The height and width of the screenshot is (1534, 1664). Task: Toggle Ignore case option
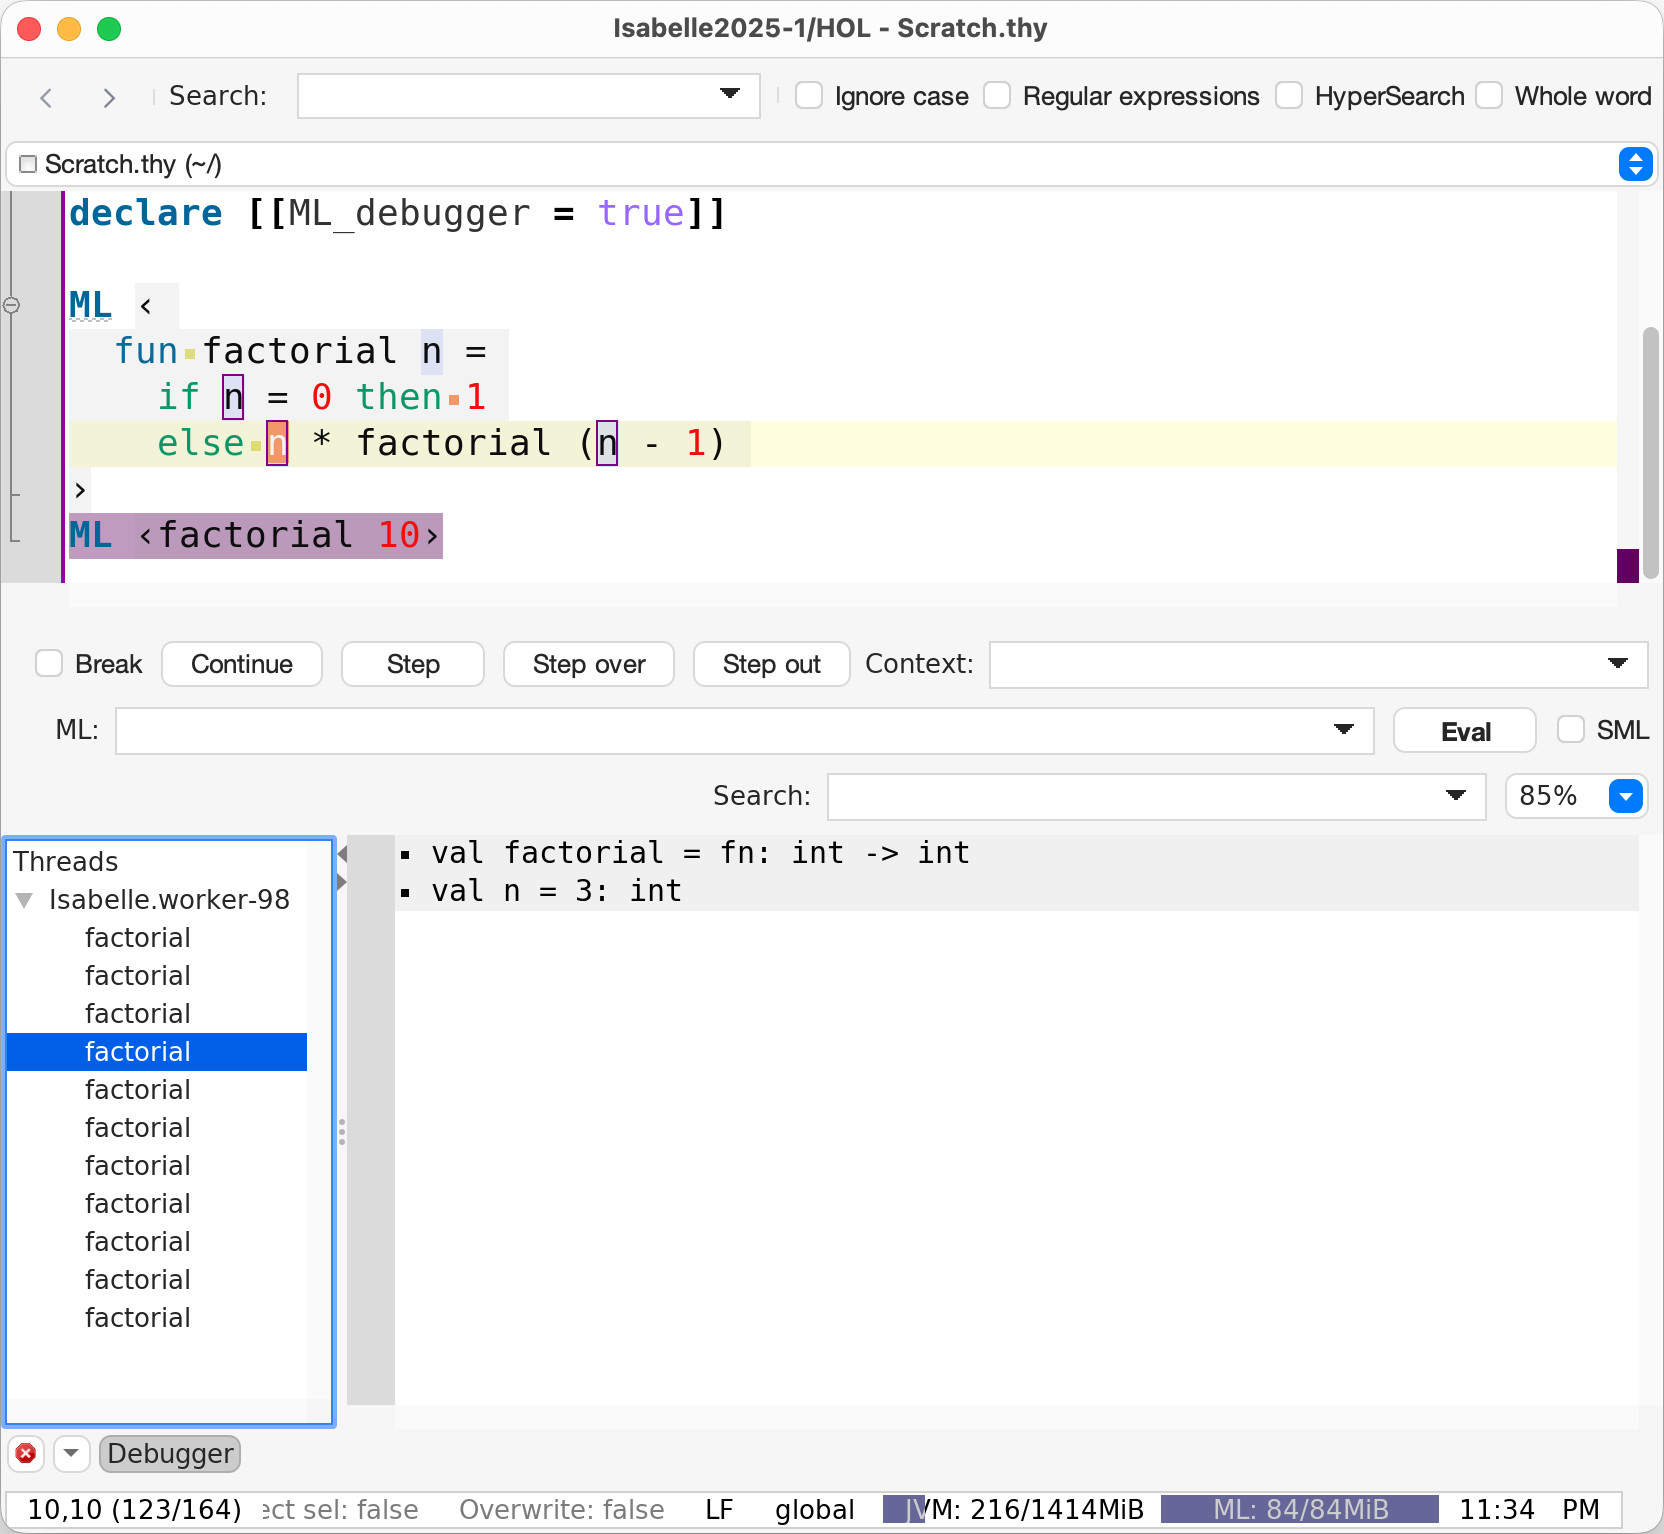809,96
